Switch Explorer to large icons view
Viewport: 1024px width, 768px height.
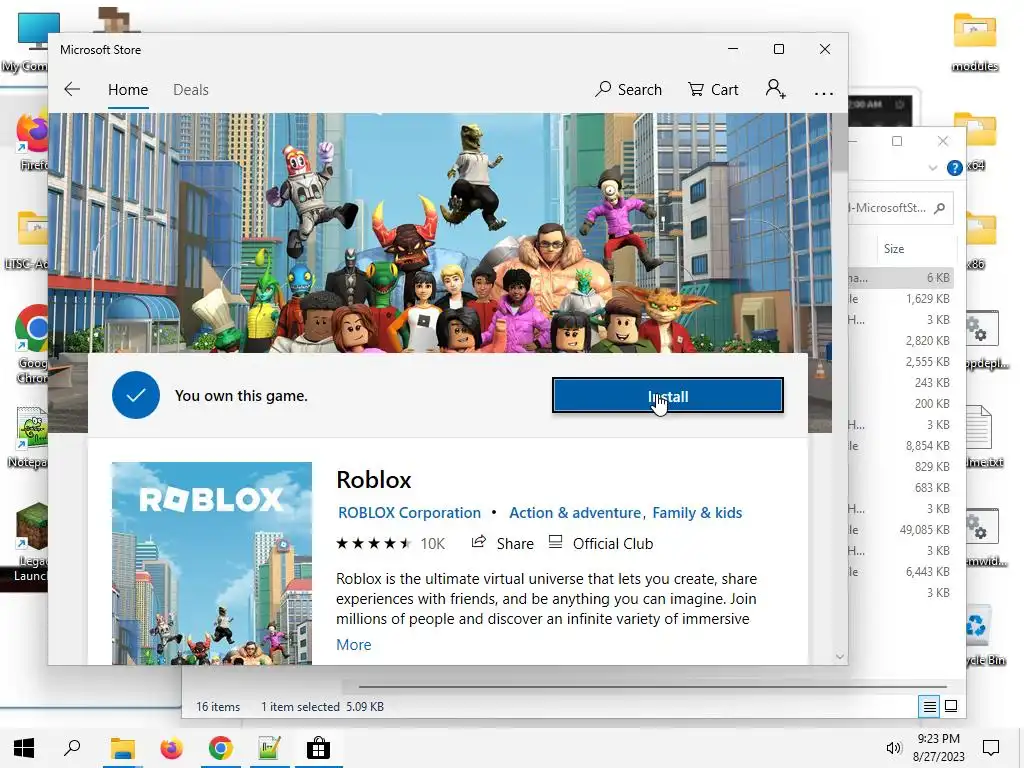tap(951, 706)
